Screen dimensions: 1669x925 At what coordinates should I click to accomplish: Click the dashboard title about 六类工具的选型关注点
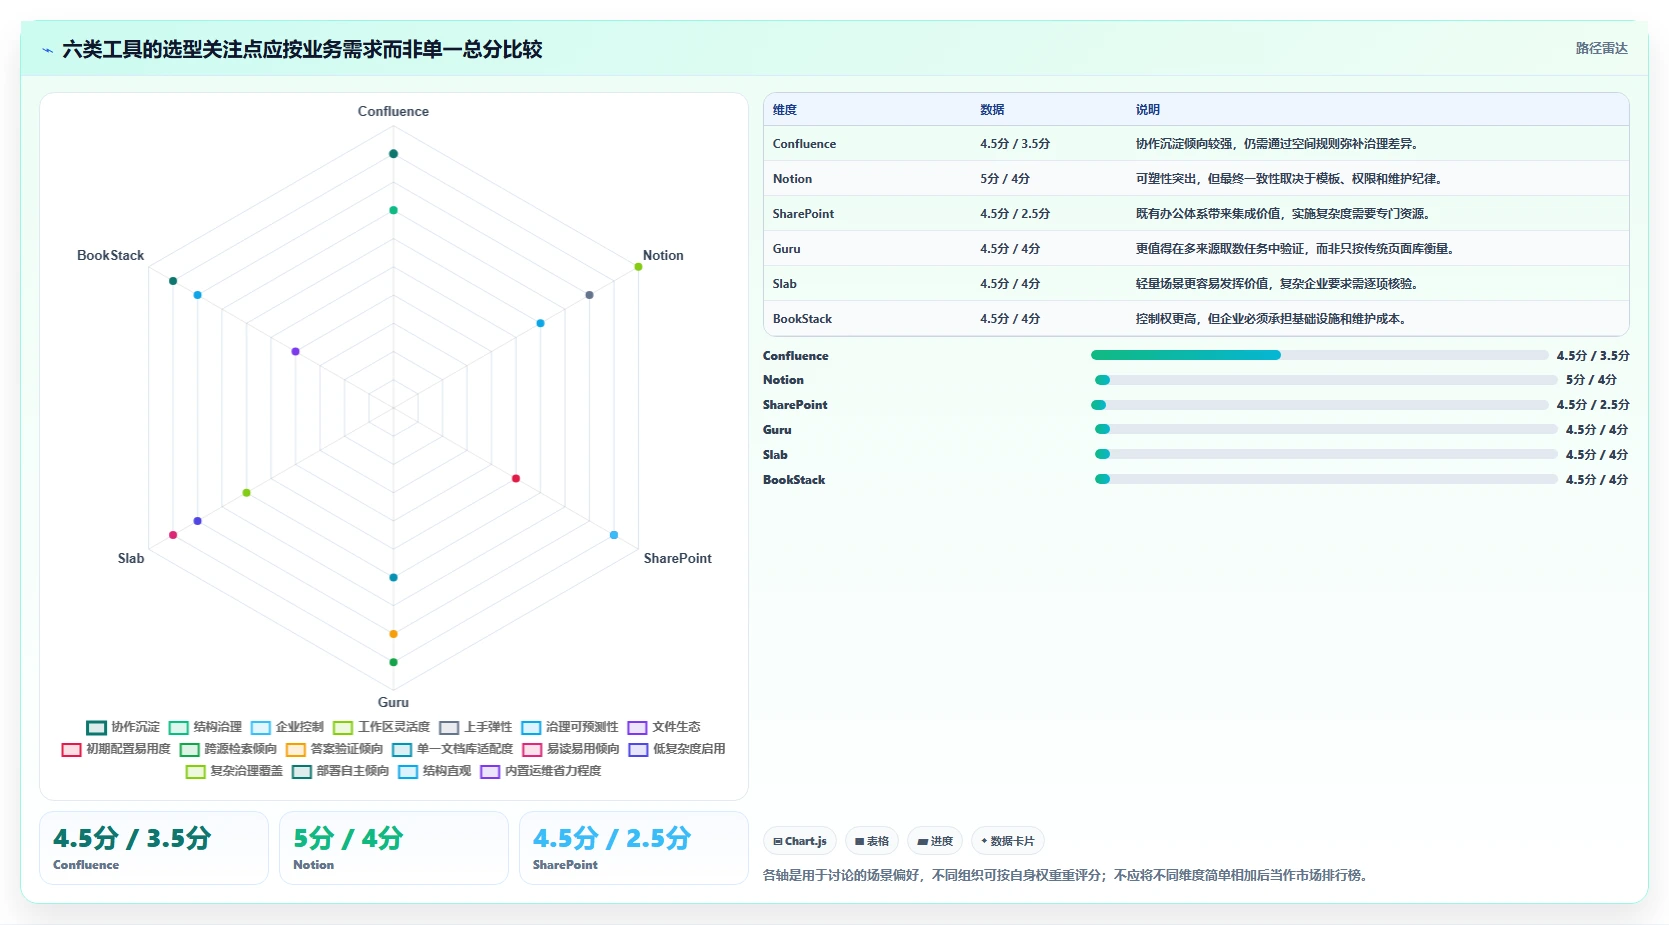pos(302,49)
